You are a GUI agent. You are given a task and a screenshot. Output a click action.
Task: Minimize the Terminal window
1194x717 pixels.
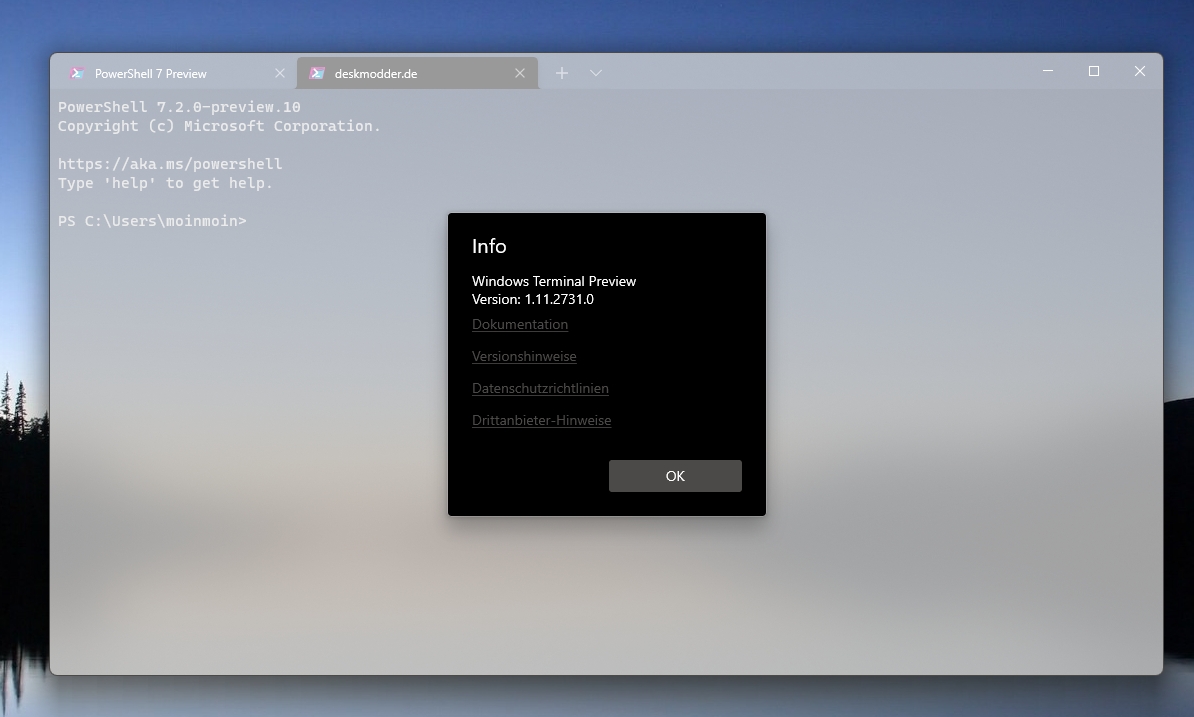click(x=1048, y=71)
